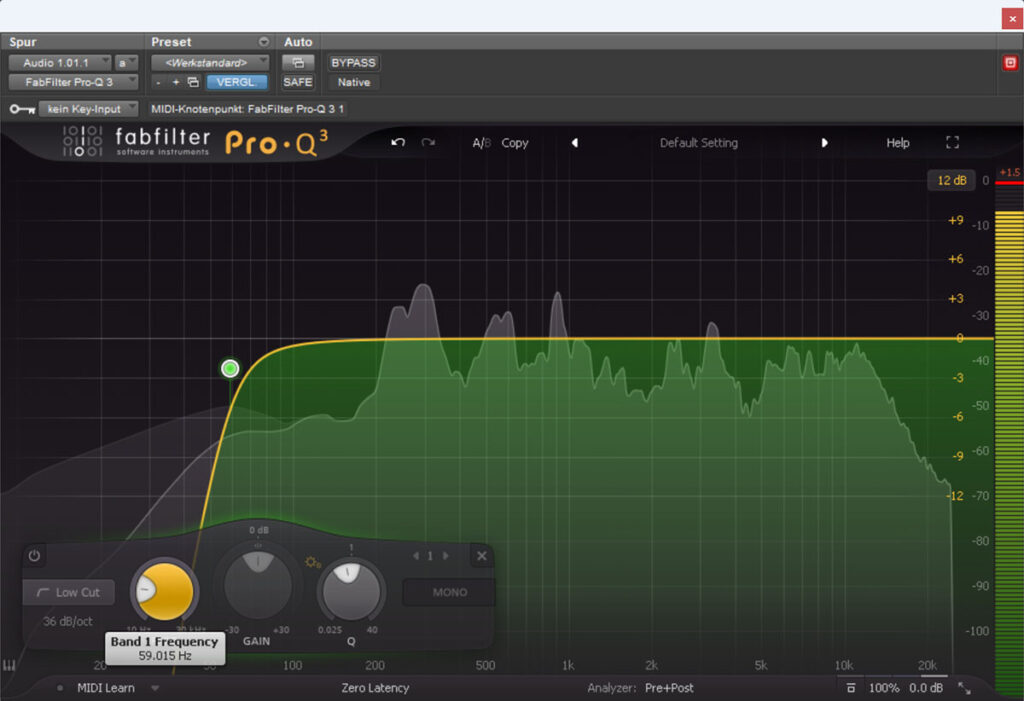Viewport: 1024px width, 701px height.
Task: Go to previous band with left arrow
Action: [x=415, y=556]
